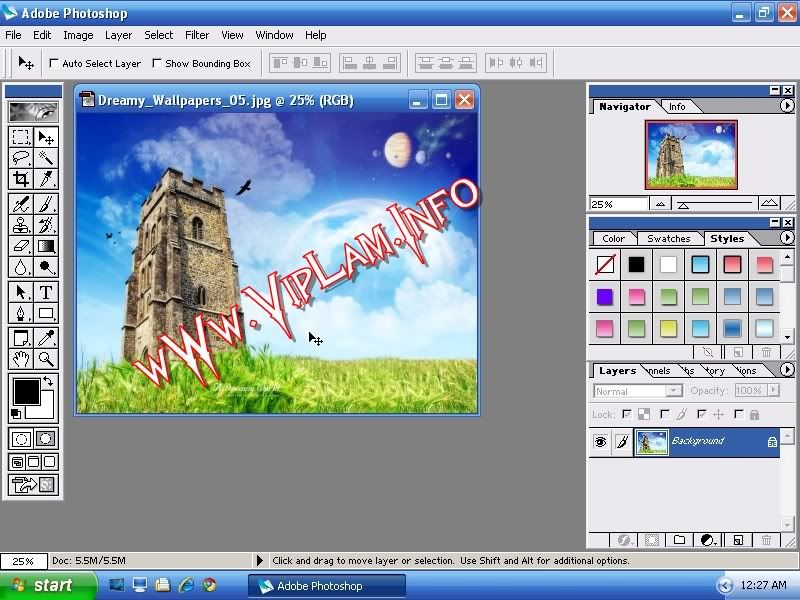Choose the Gradient tool
This screenshot has height=600, width=800.
pos(46,246)
